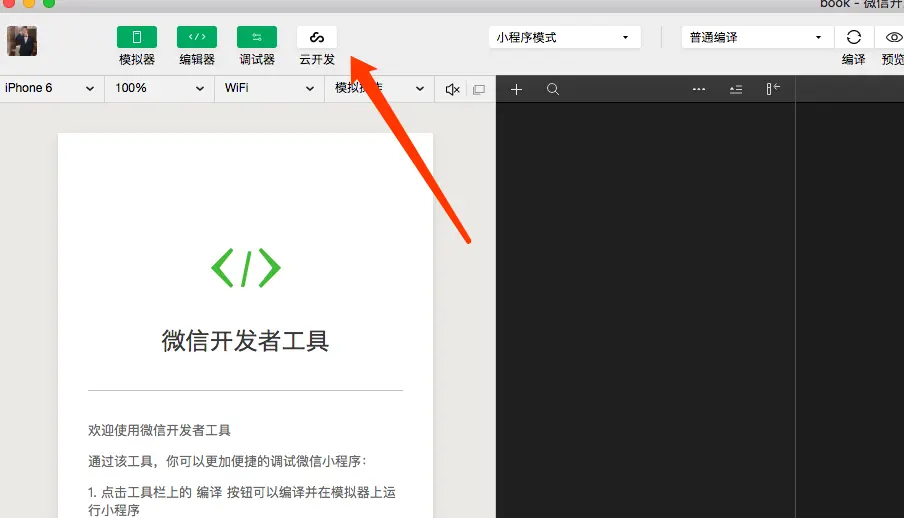Open the WiFi network dropdown
Screen dimensions: 904x518
(269, 88)
